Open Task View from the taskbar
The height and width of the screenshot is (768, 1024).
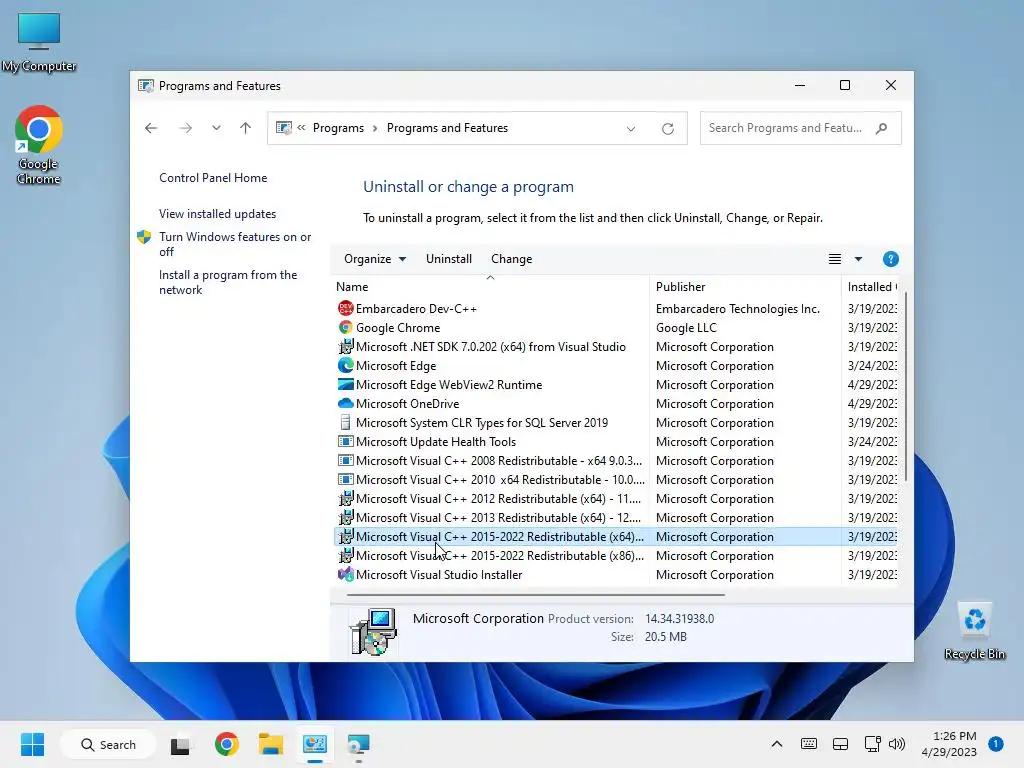pos(180,744)
